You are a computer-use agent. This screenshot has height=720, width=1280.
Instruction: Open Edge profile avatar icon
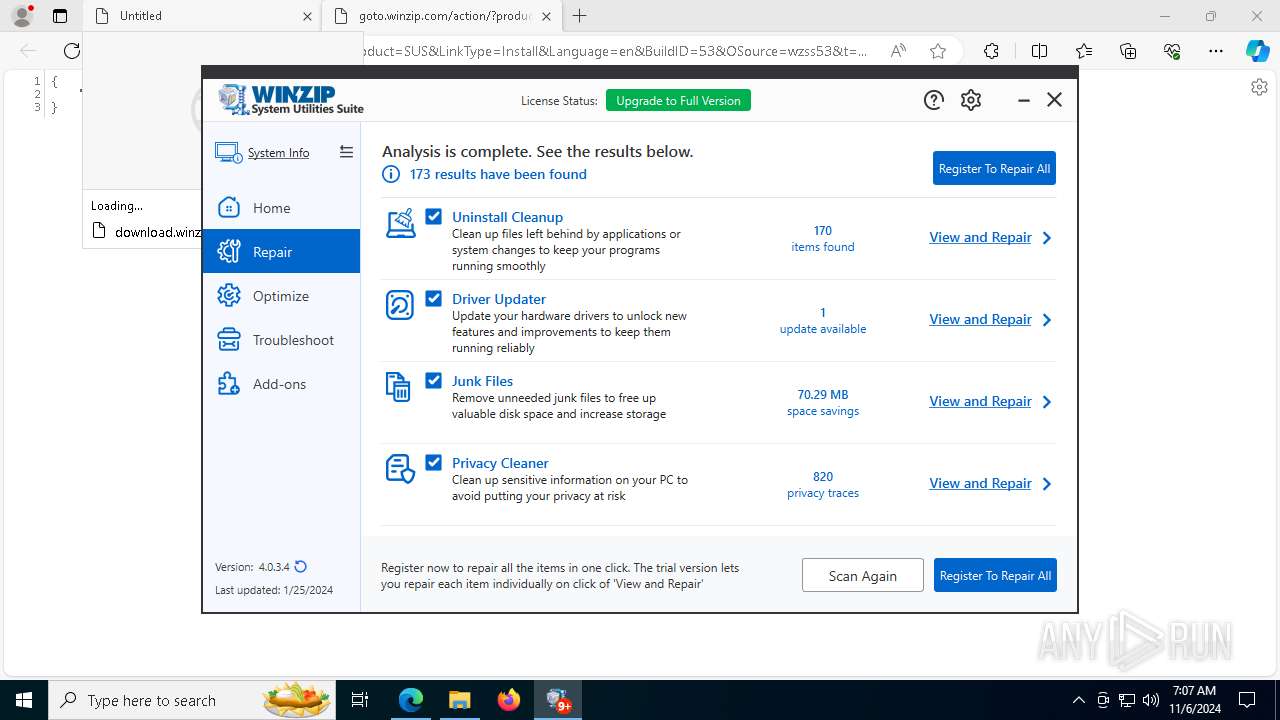(x=22, y=16)
